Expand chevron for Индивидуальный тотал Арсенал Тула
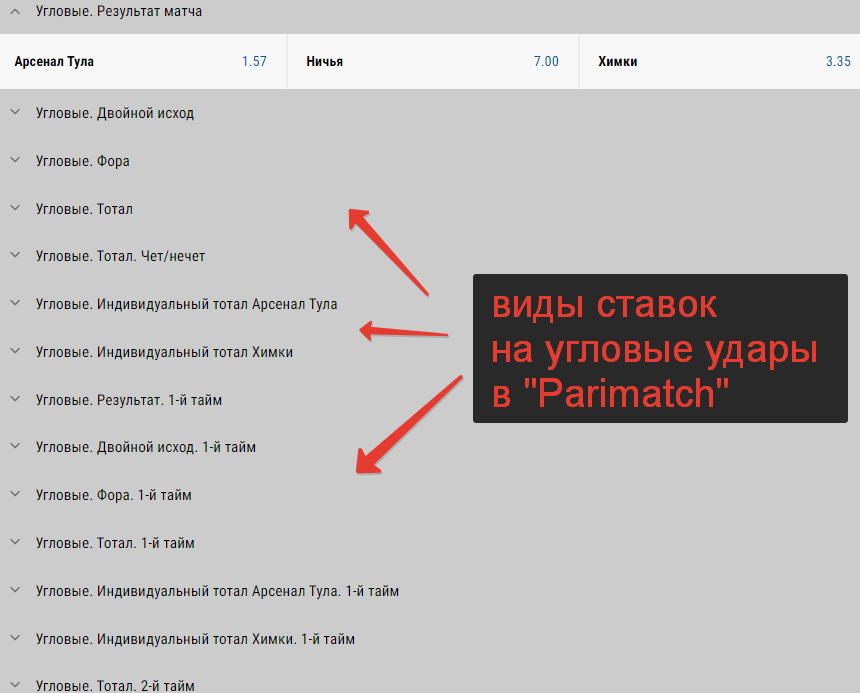The image size is (860, 693). coord(15,303)
